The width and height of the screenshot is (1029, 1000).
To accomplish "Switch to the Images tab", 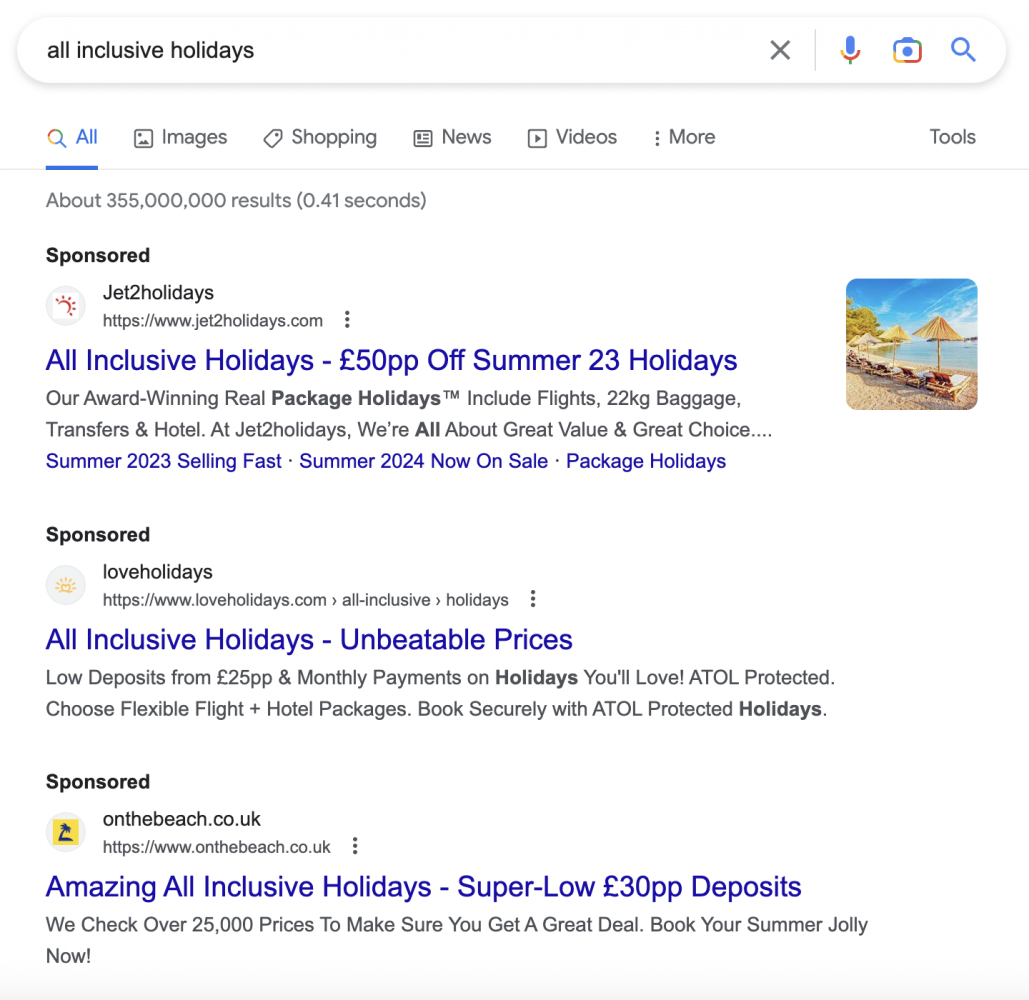I will click(181, 137).
